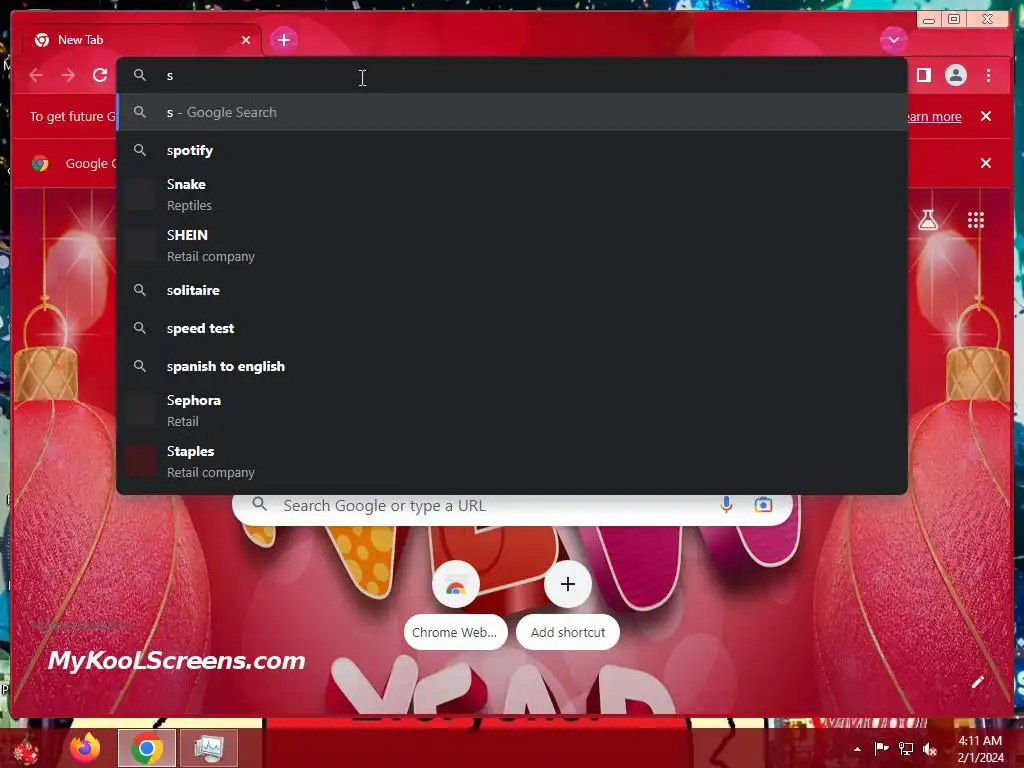Click the 'Add shortcut' label
This screenshot has width=1024, height=768.
point(568,632)
